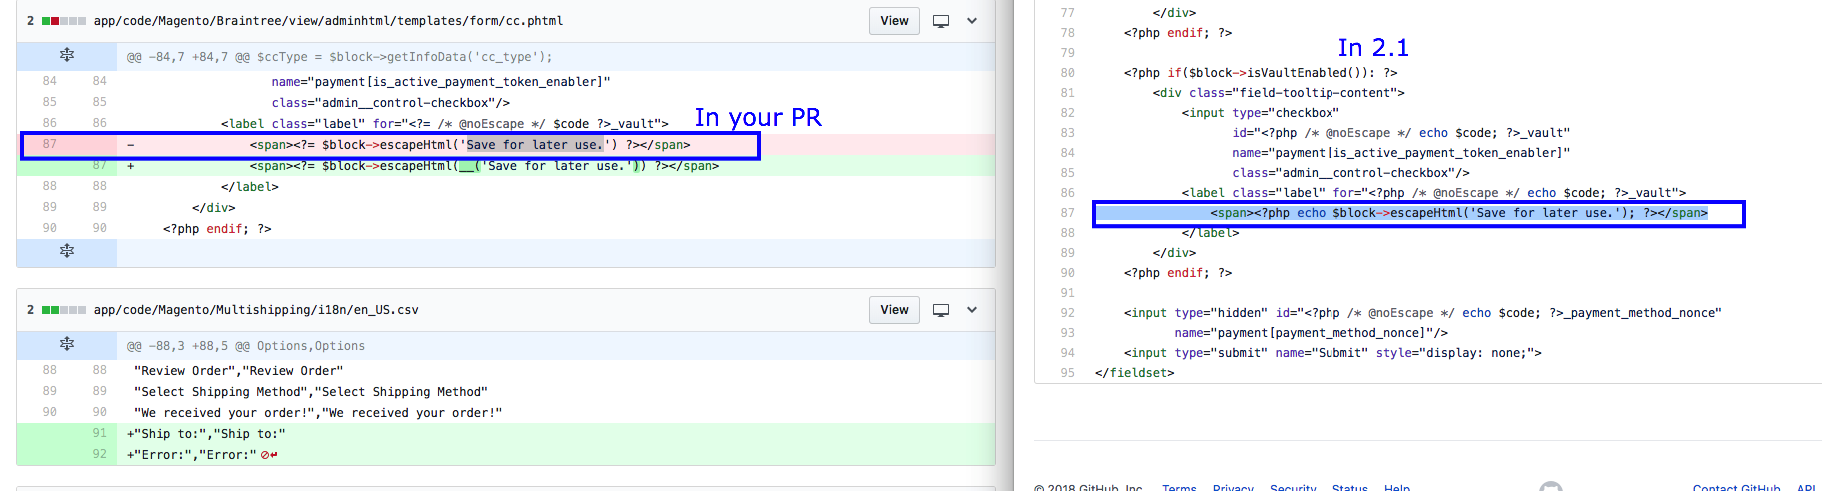This screenshot has width=1822, height=491.
Task: Click the isVaultEnabled() line in 2.1 view
Action: click(1260, 73)
